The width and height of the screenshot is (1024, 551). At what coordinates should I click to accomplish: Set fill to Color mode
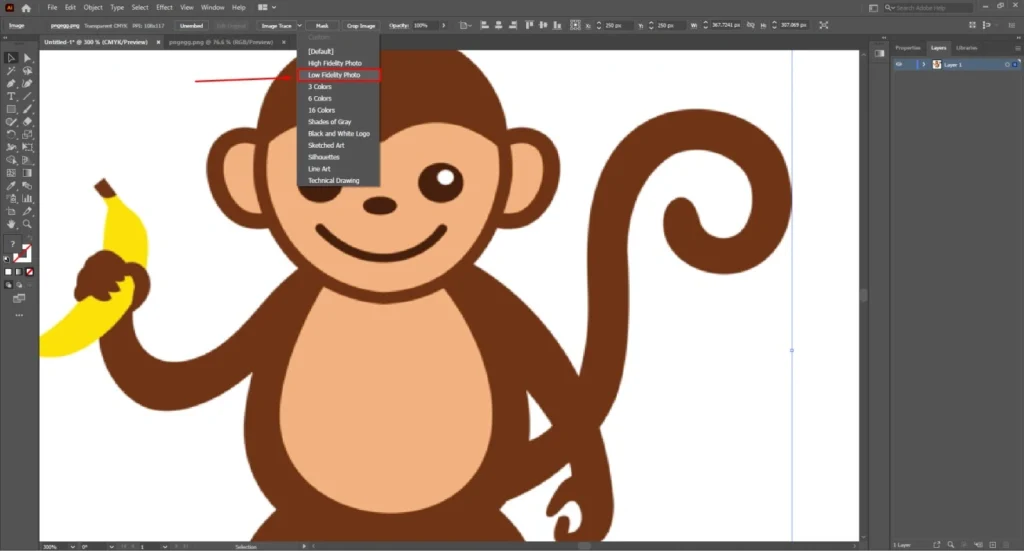pyautogui.click(x=8, y=272)
